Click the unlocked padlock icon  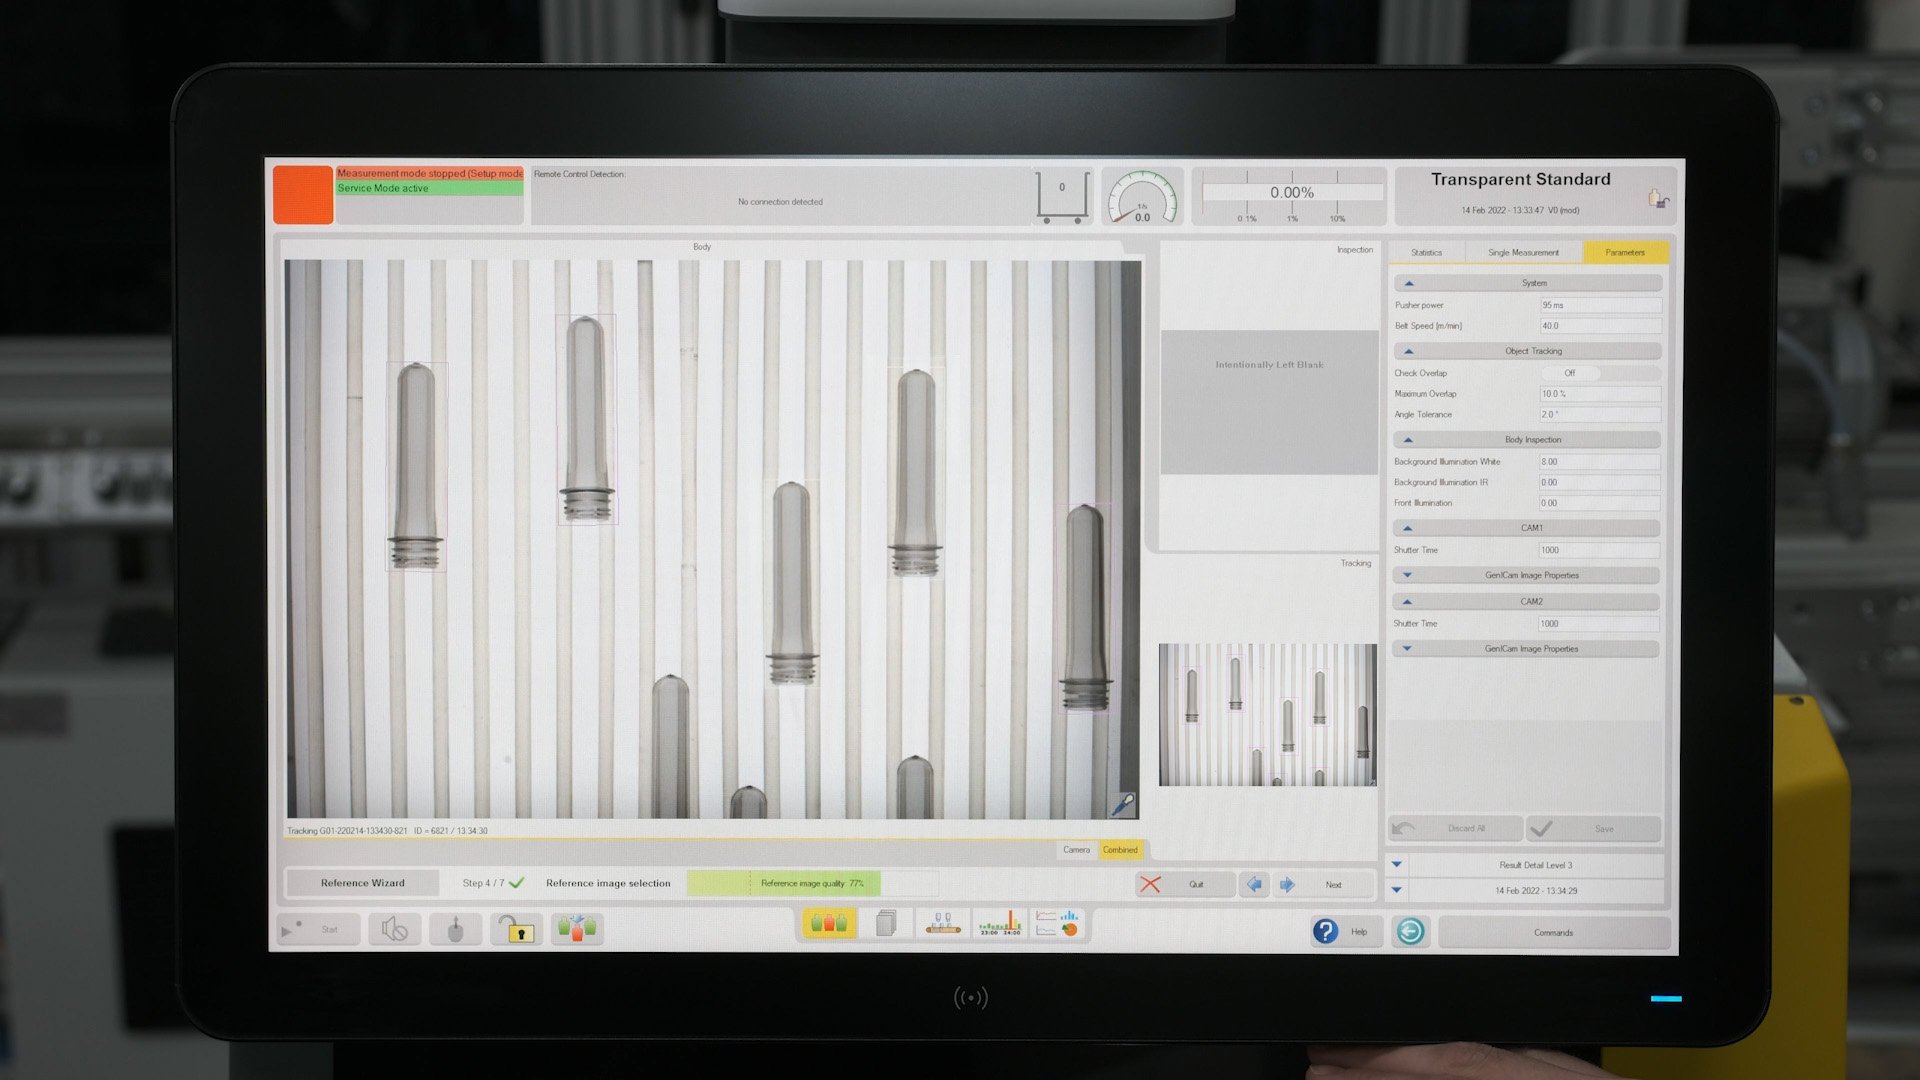[x=516, y=930]
